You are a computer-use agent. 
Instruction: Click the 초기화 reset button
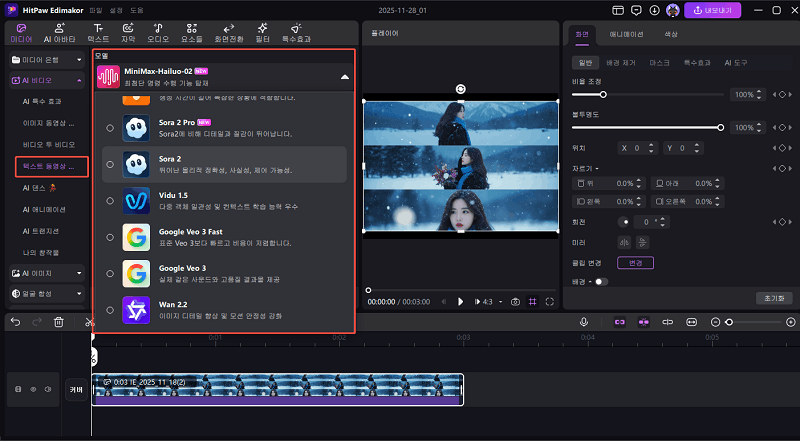pyautogui.click(x=774, y=298)
